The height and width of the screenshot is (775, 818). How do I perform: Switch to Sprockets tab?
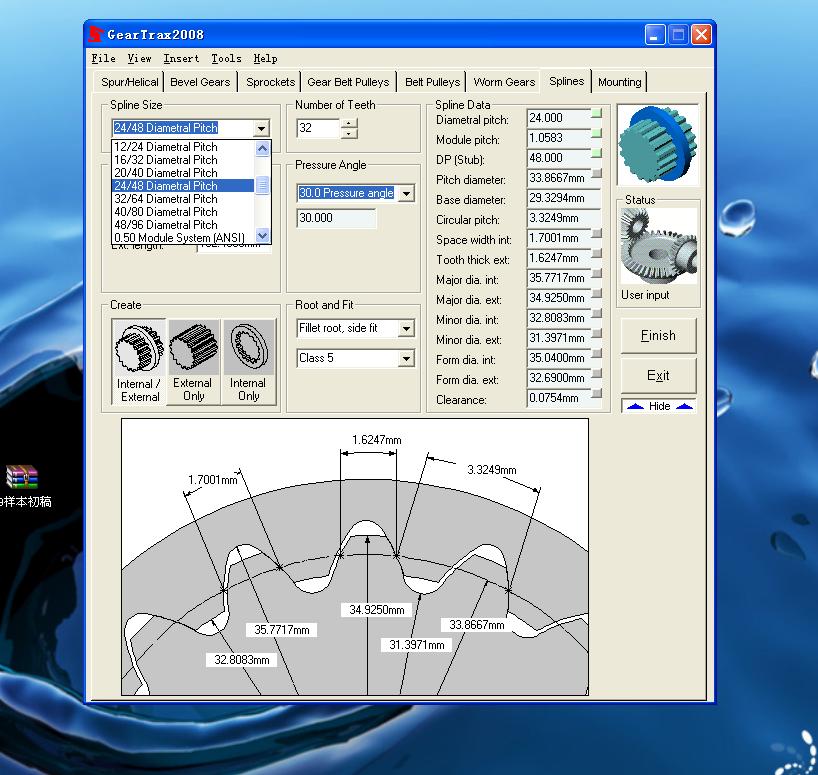tap(270, 82)
